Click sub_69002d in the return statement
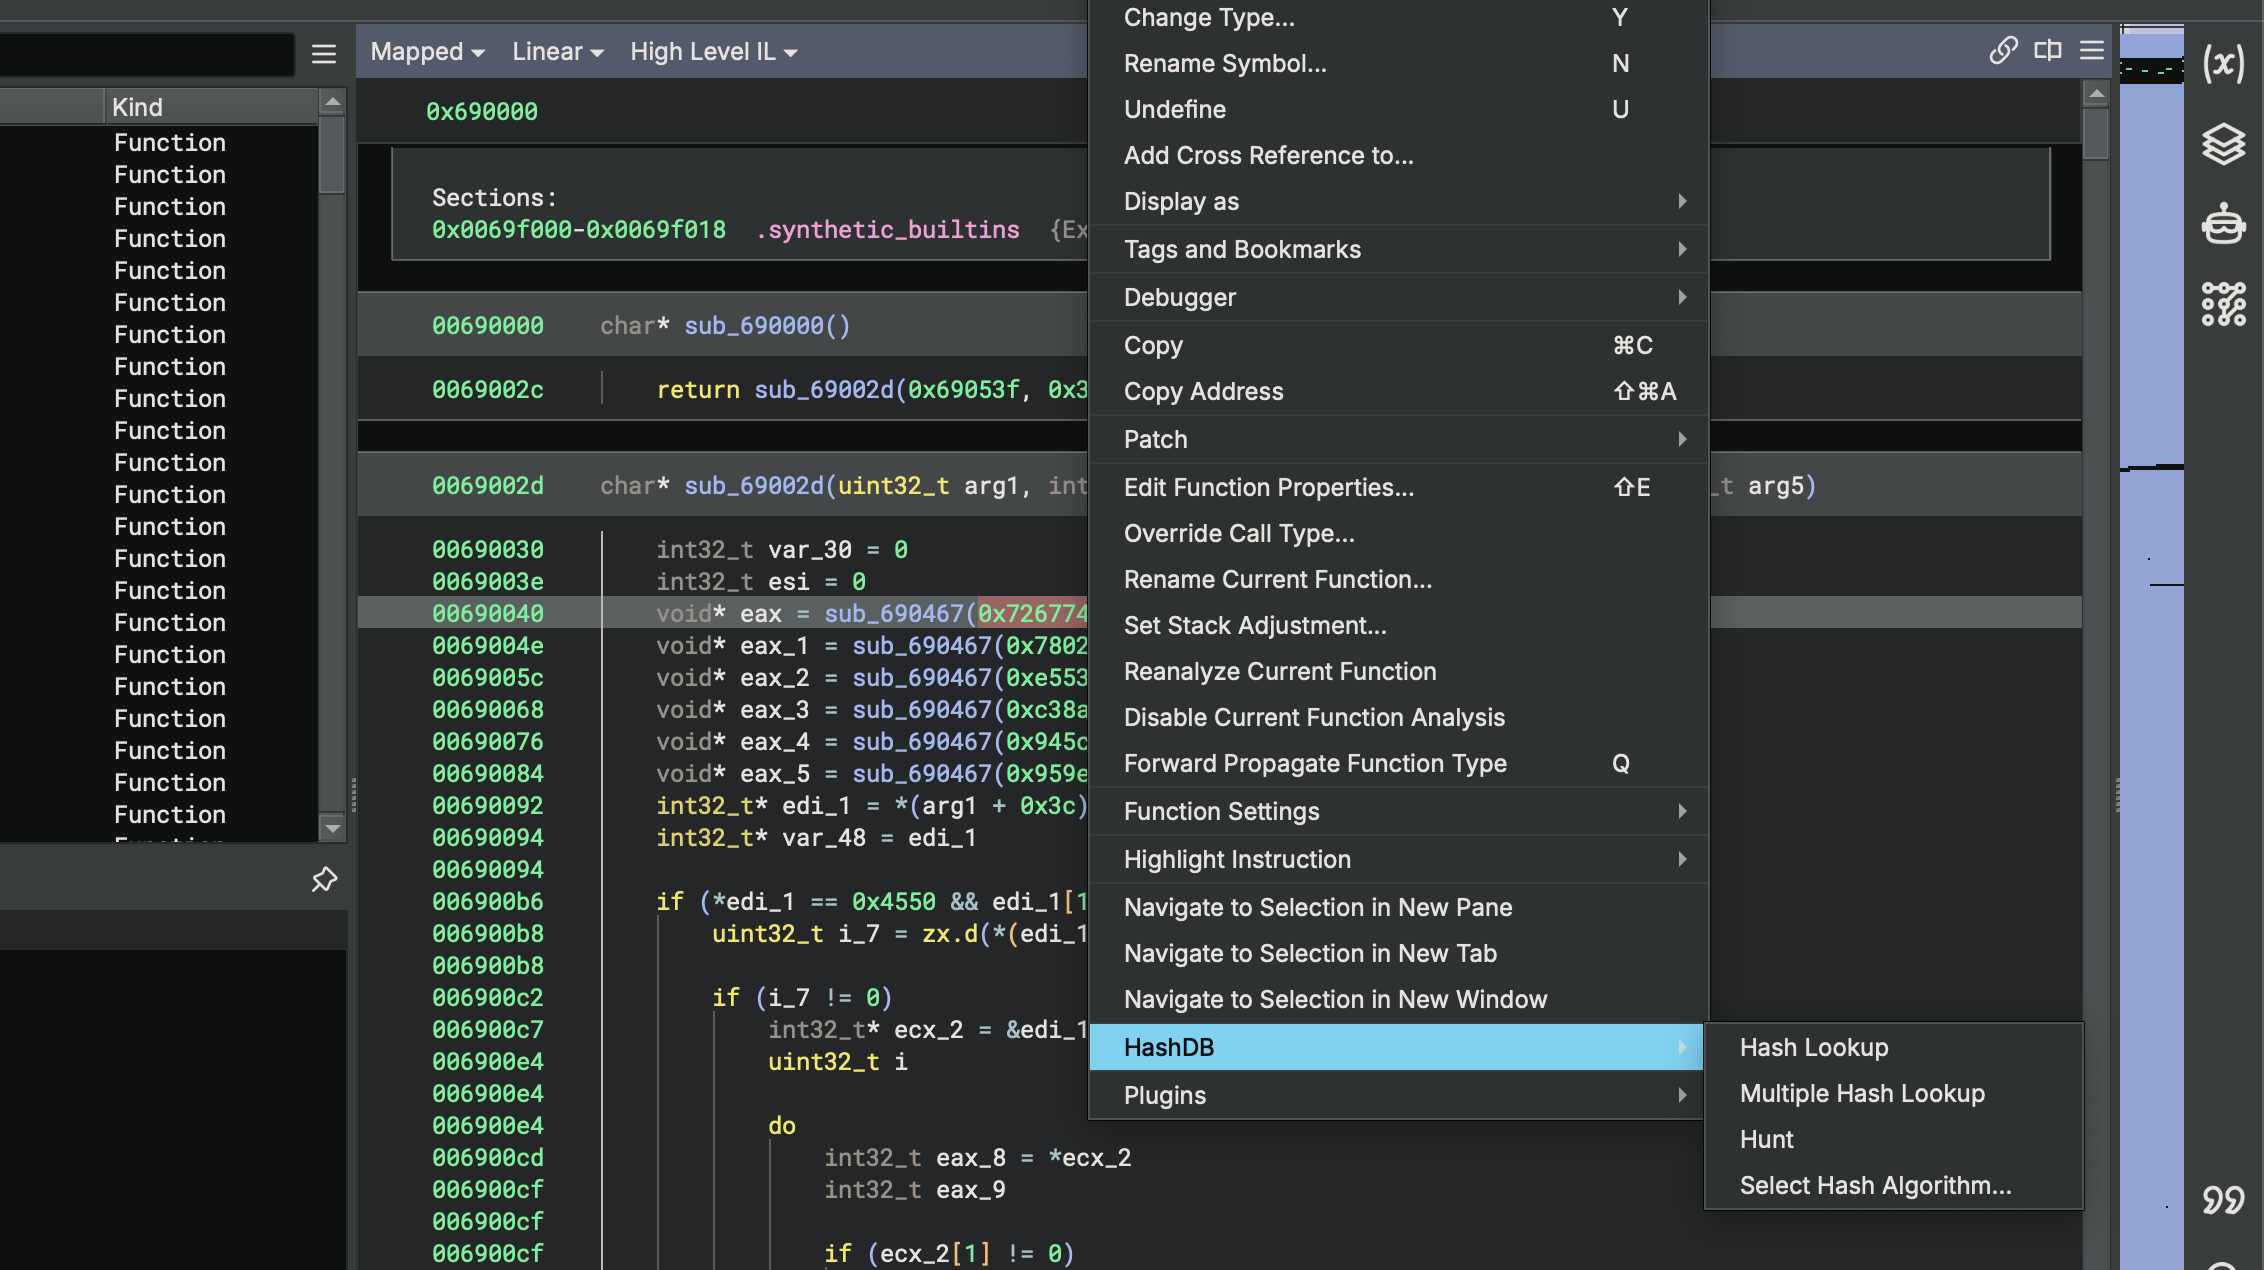The width and height of the screenshot is (2264, 1270). coord(824,390)
